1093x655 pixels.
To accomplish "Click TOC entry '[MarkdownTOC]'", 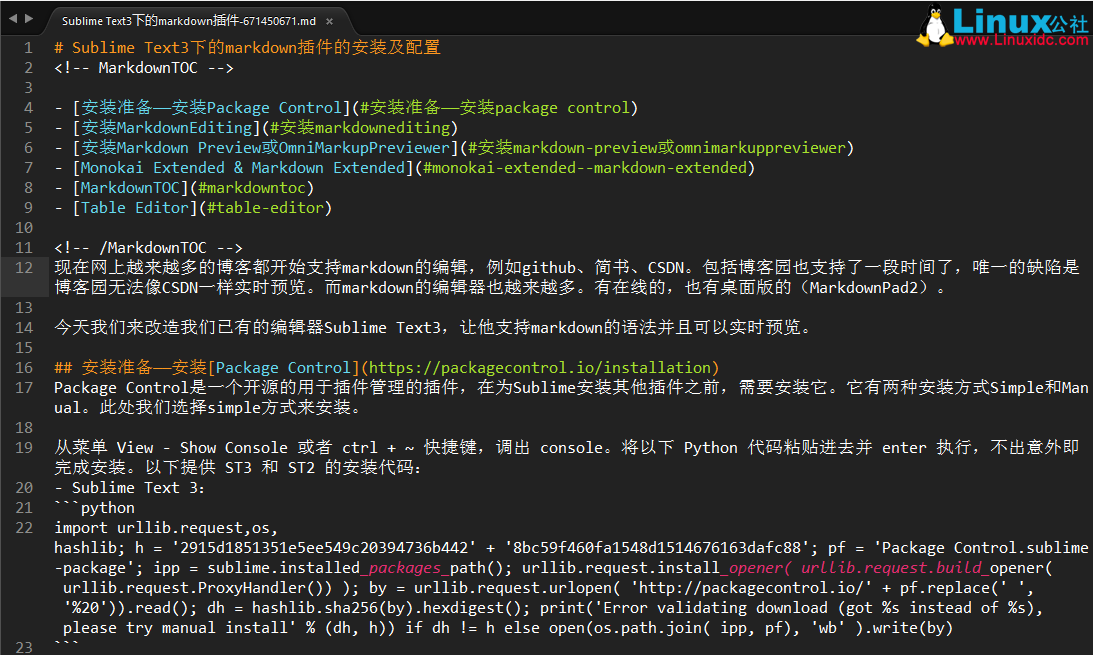I will point(130,187).
